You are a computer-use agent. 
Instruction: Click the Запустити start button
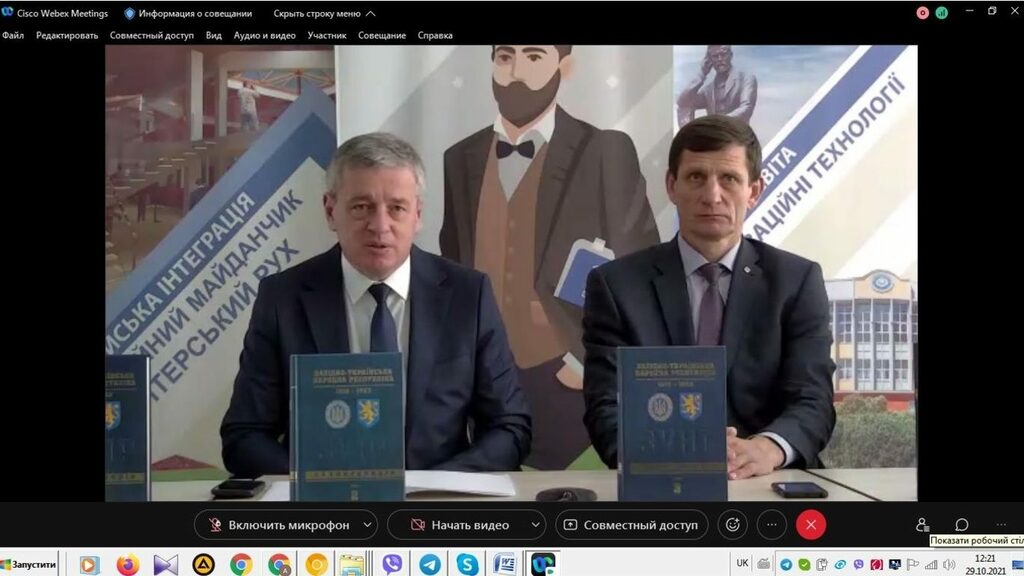pyautogui.click(x=29, y=564)
